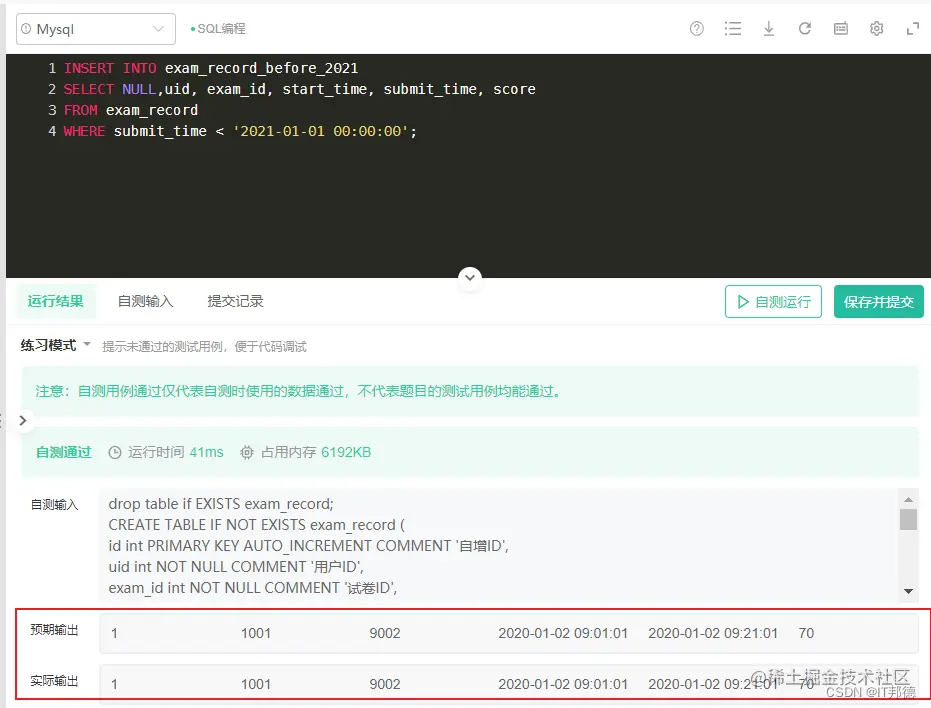931x708 pixels.
Task: Toggle fullscreen expand icon
Action: tap(913, 29)
